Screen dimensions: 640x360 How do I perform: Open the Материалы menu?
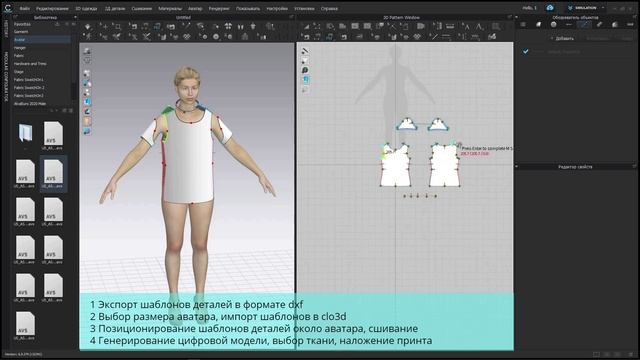[170, 8]
